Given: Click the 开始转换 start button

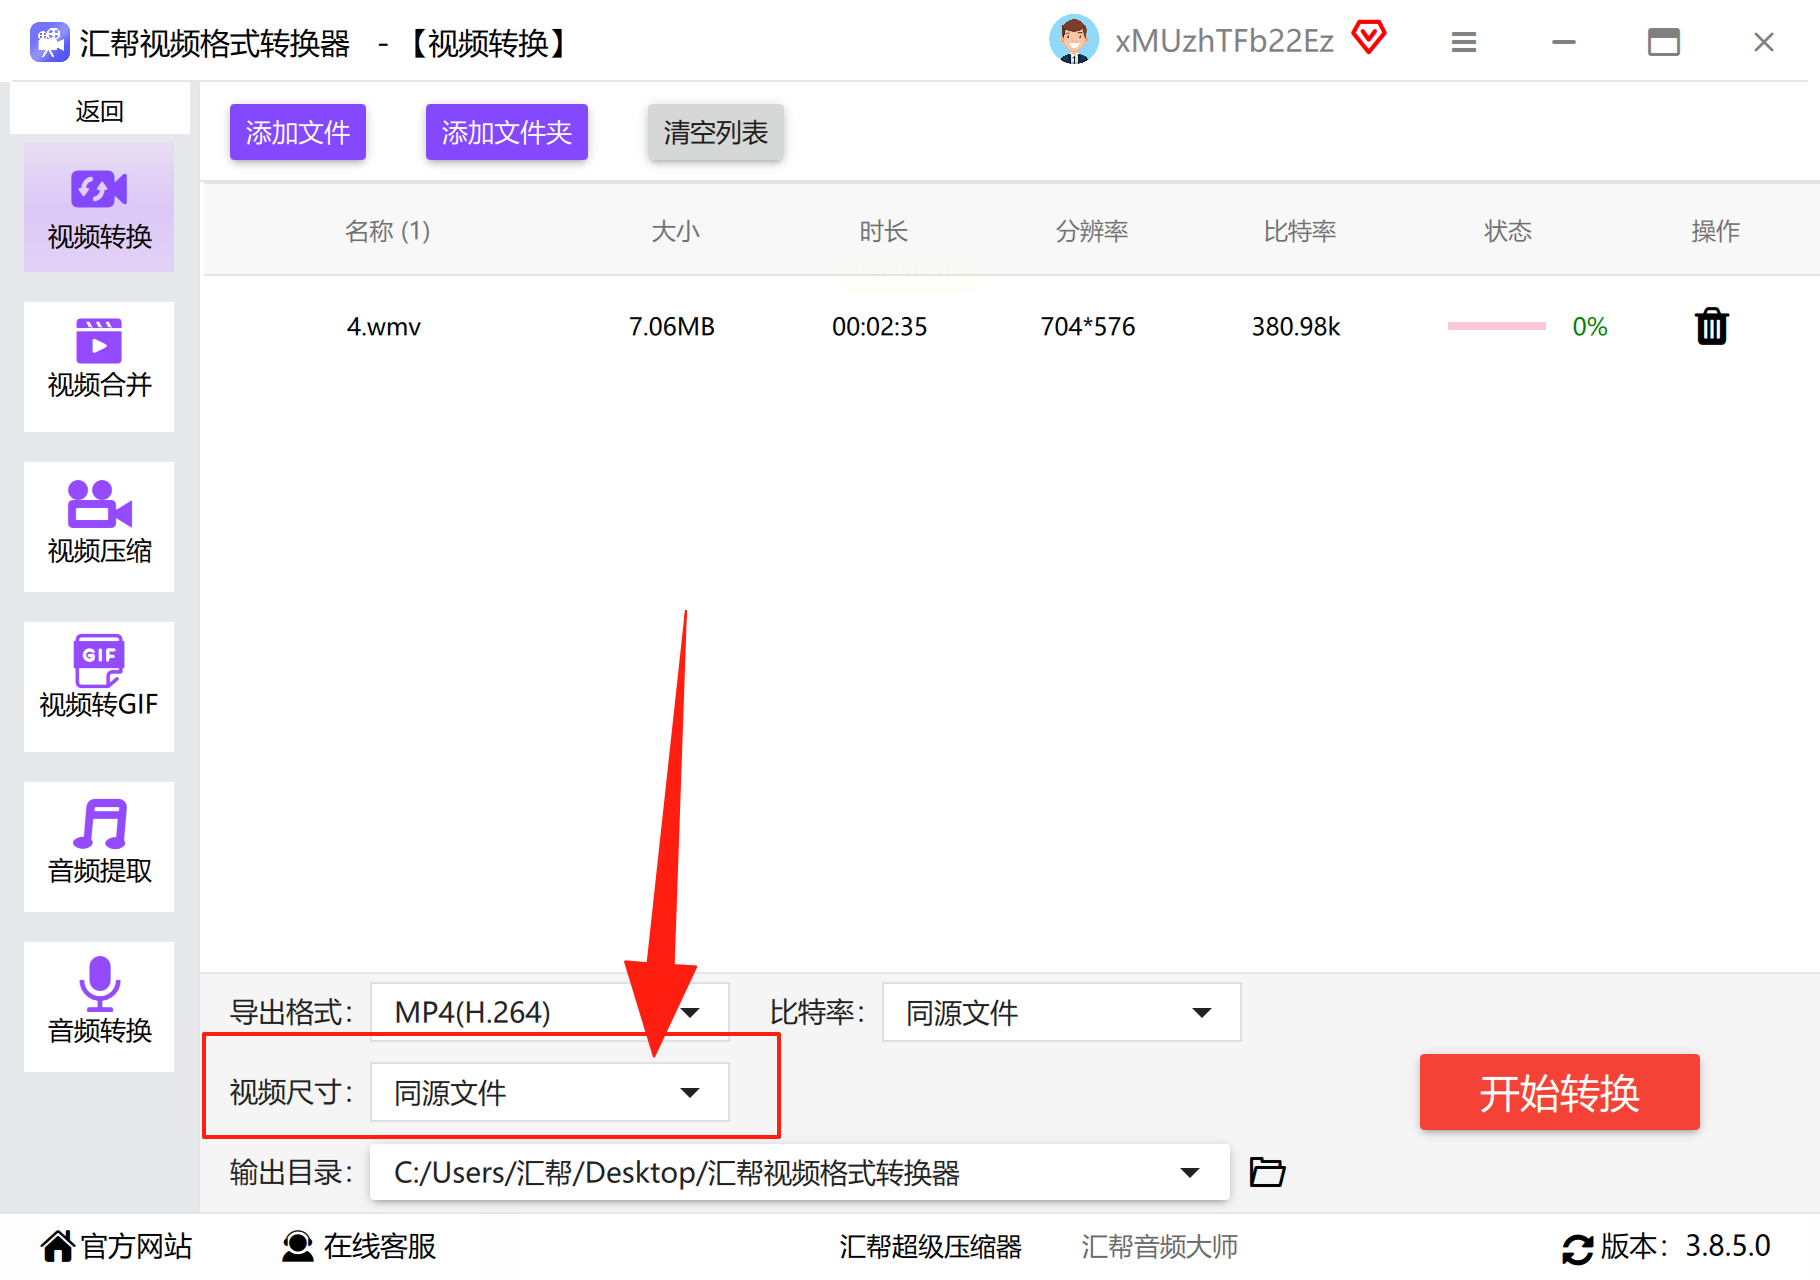Looking at the screenshot, I should click(1559, 1092).
